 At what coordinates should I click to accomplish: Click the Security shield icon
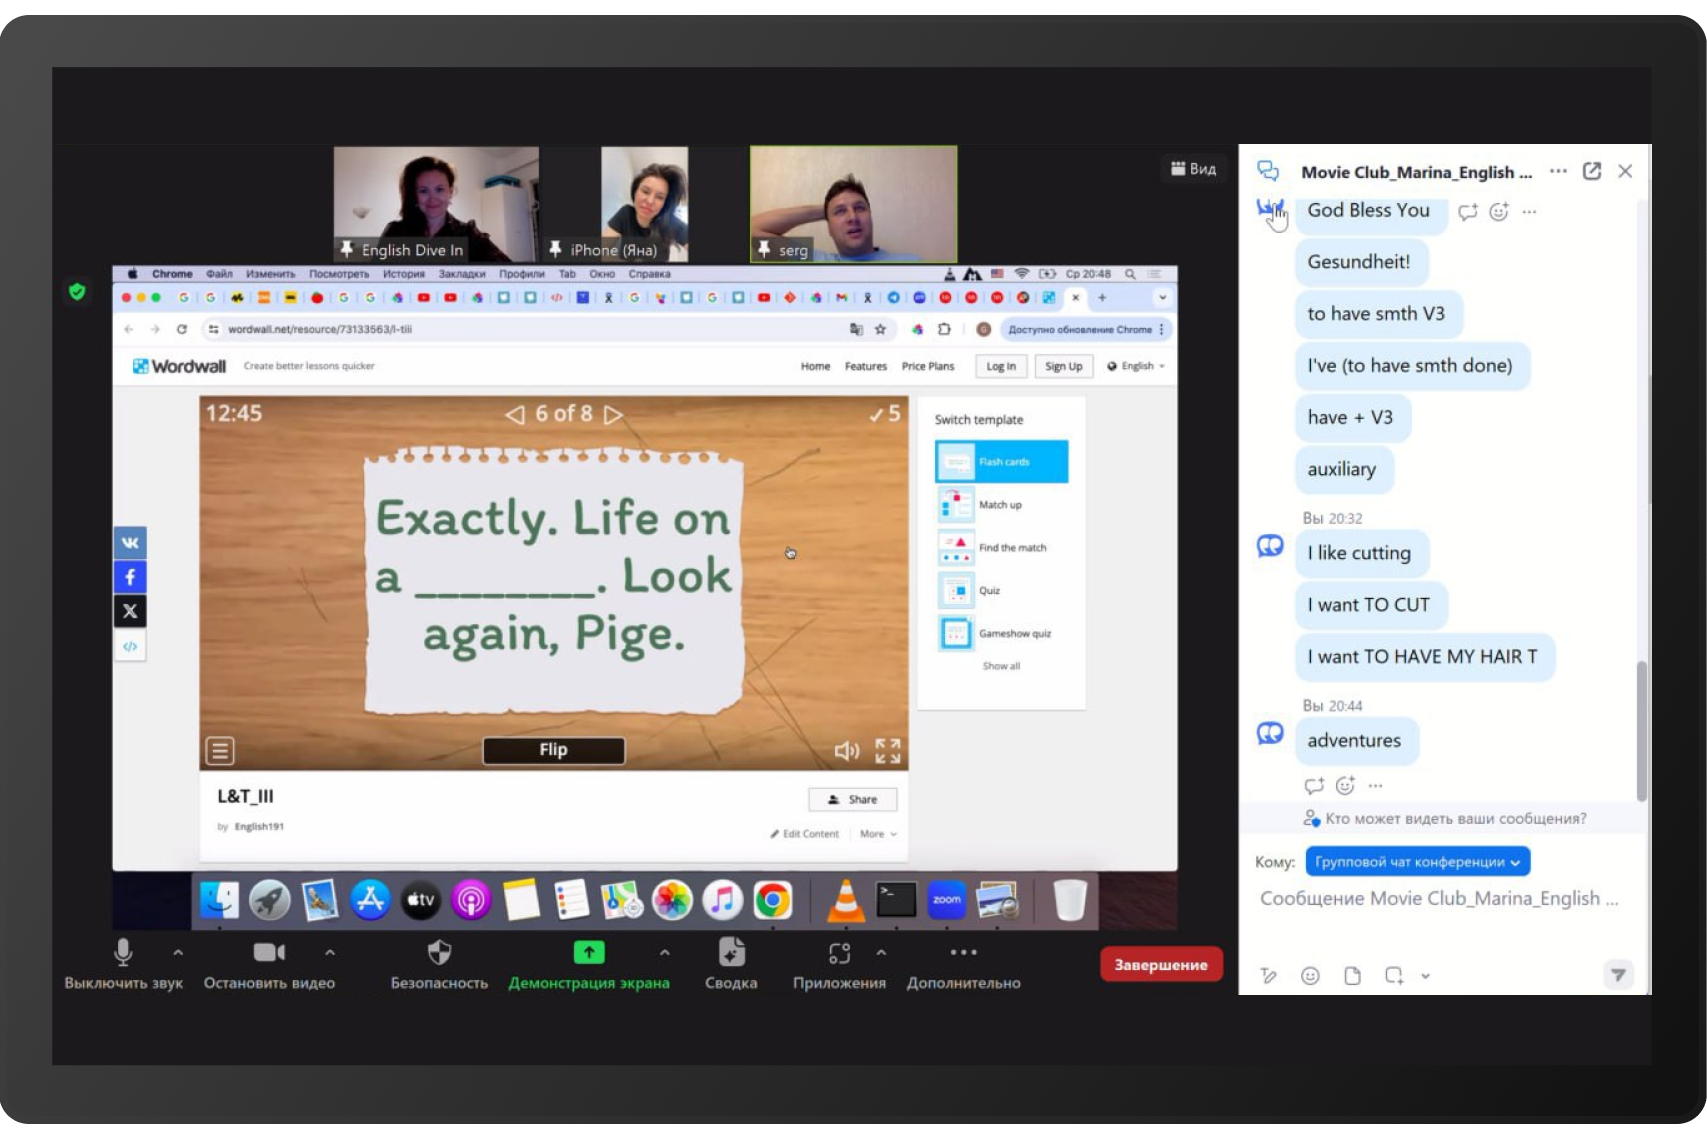[439, 953]
